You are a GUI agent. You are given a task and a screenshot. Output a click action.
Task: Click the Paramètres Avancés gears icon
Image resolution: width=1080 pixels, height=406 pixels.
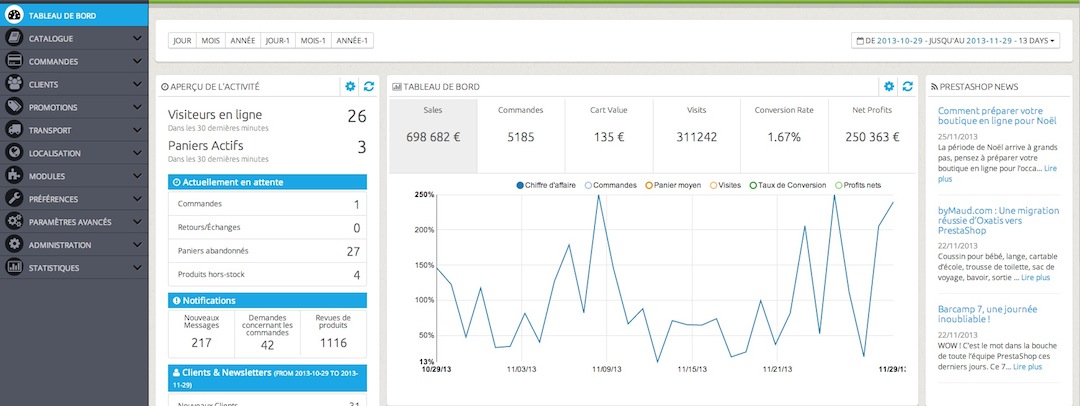point(14,221)
